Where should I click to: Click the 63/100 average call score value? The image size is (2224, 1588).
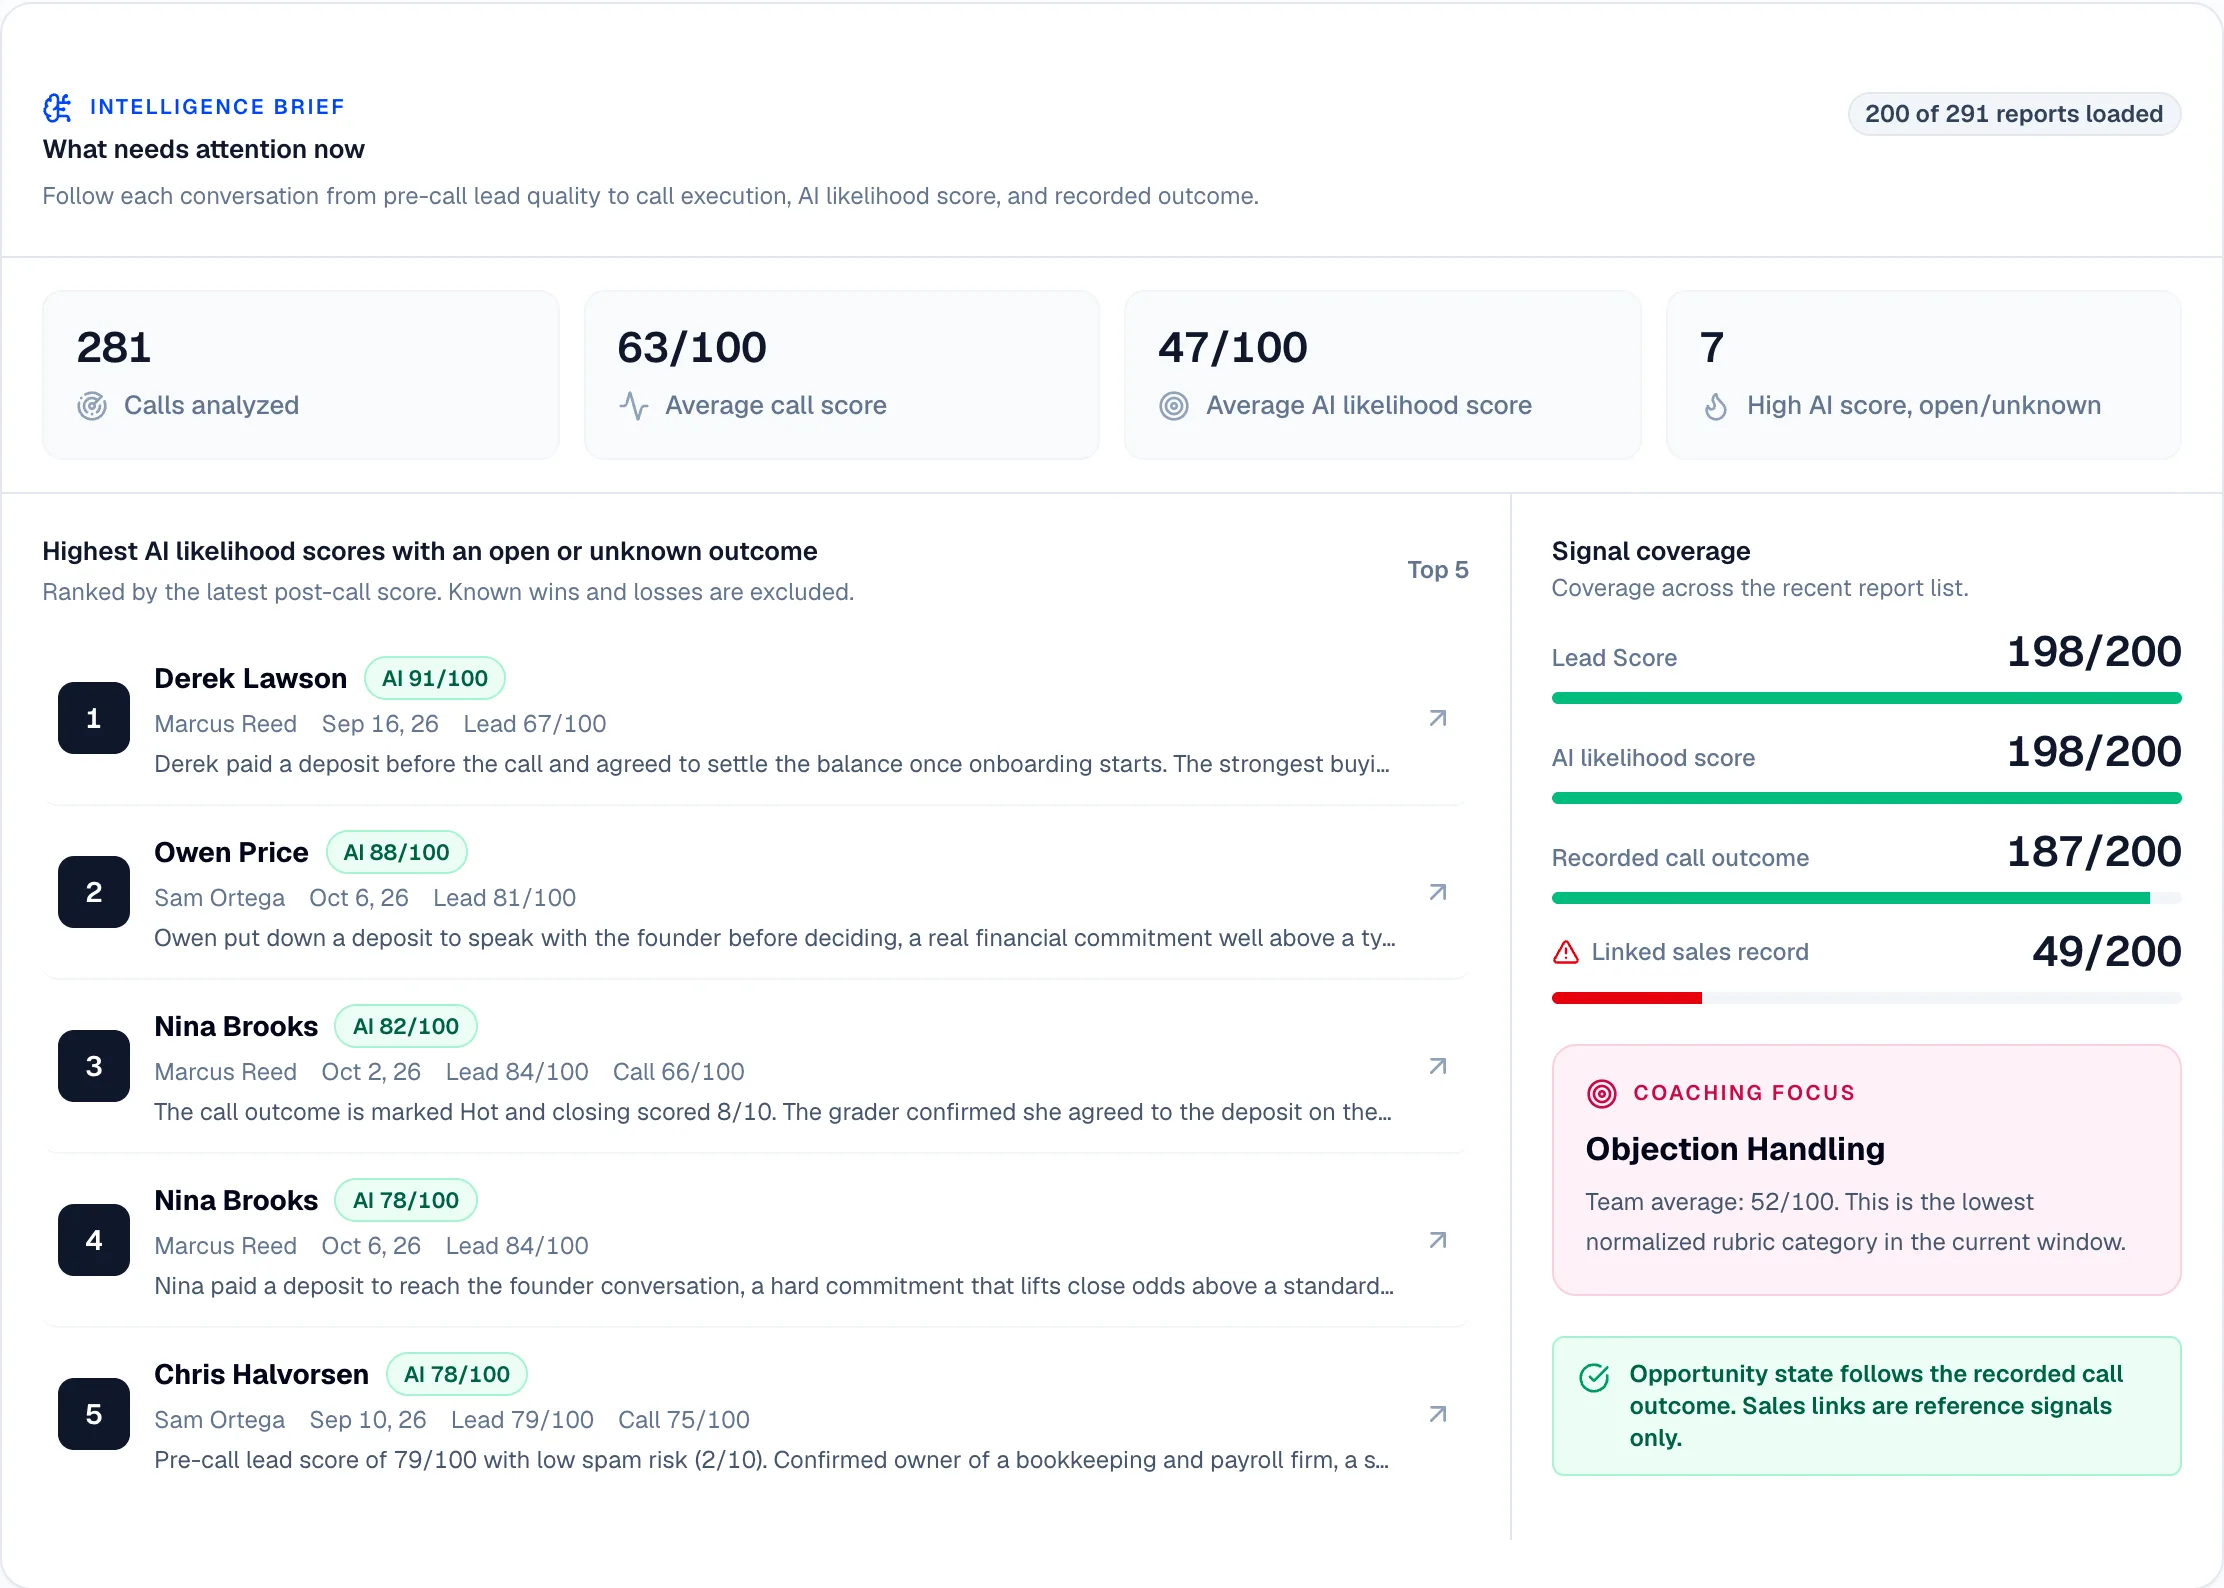[x=692, y=348]
